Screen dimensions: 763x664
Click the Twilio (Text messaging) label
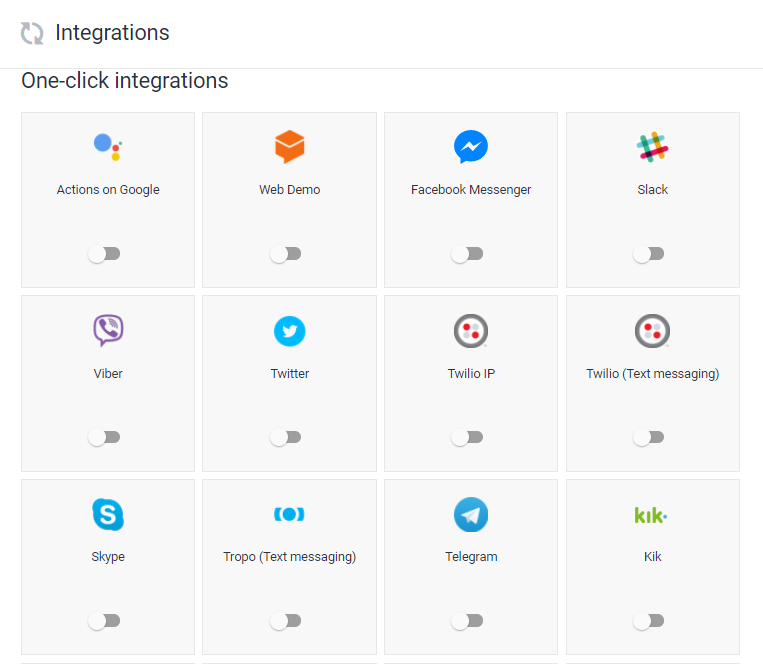653,374
